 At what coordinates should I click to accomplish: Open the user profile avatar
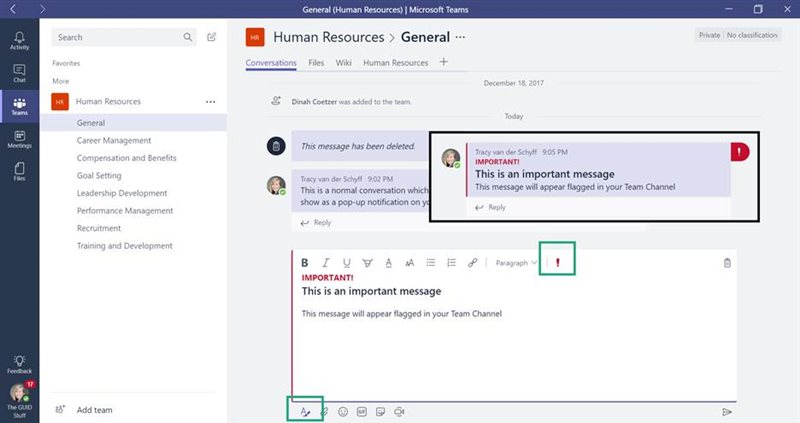coord(19,394)
